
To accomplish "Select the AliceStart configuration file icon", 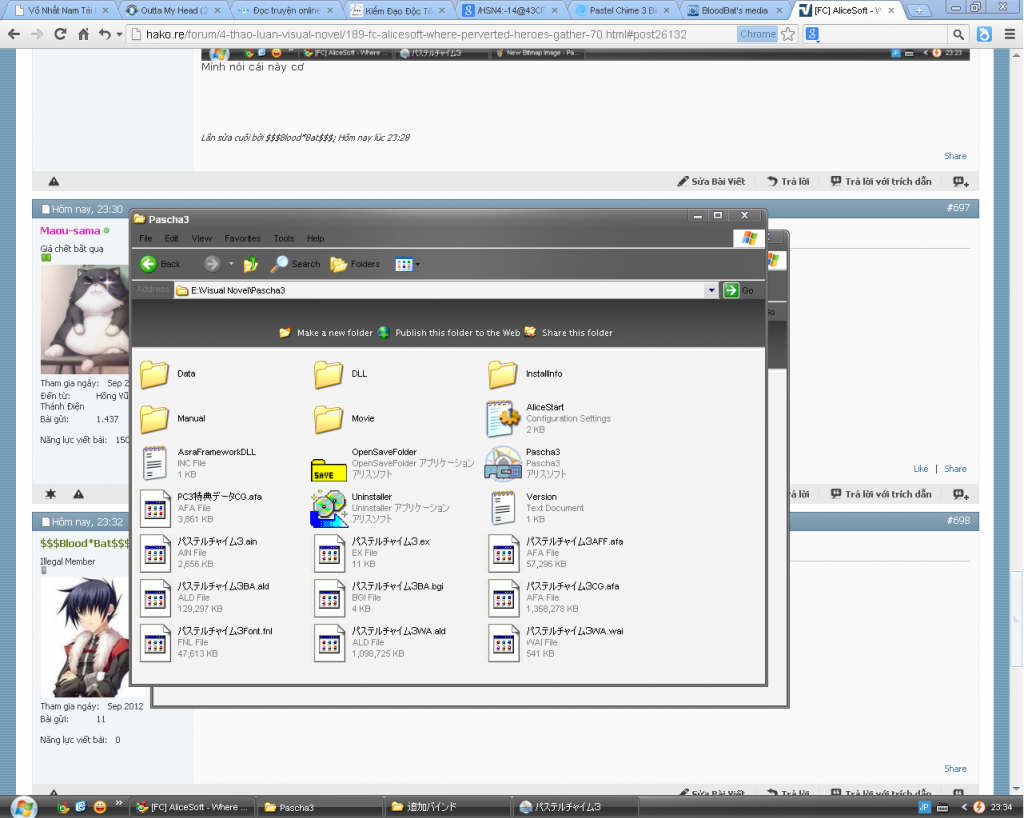I will pos(503,418).
